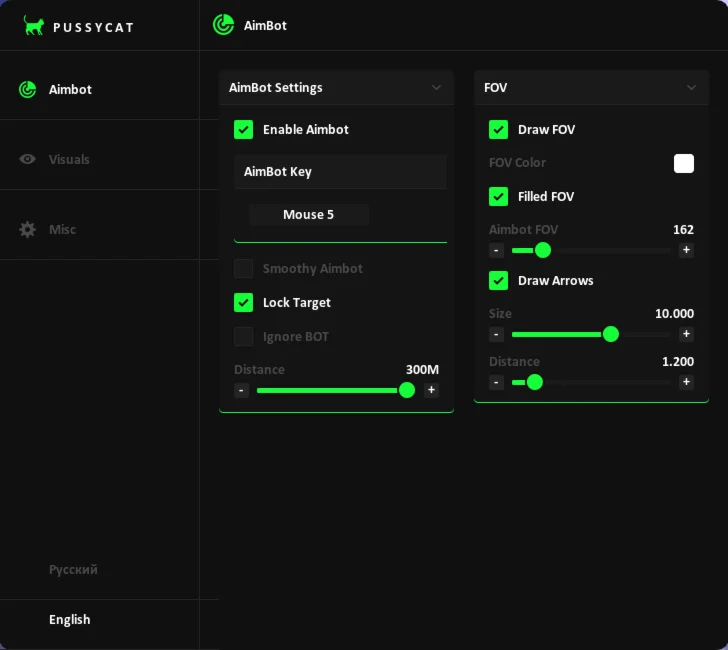Click the Aimbot FOV slider handle
Screen dimensions: 728x650
[x=543, y=250]
